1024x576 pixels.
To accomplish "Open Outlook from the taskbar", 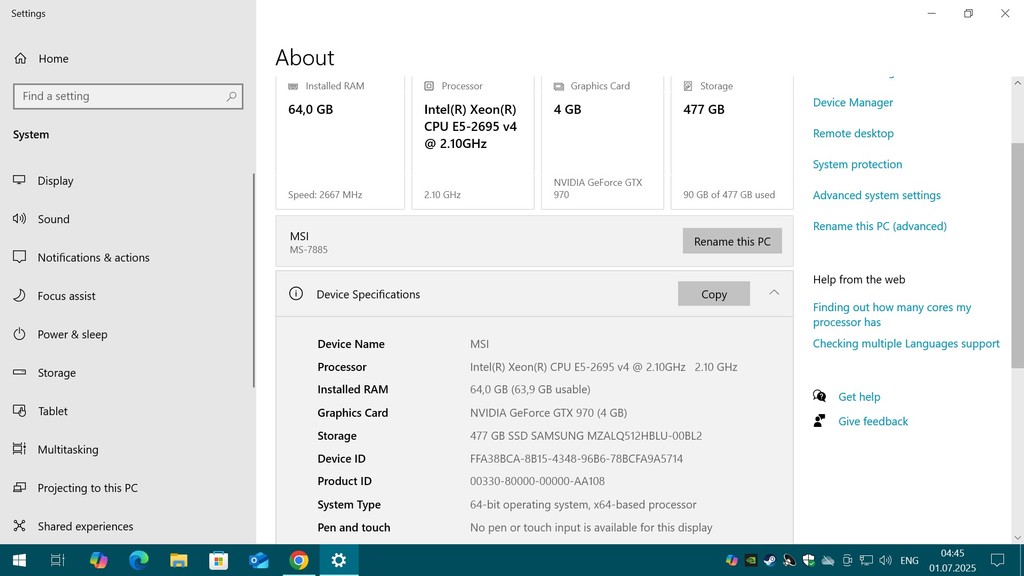I will (x=259, y=560).
